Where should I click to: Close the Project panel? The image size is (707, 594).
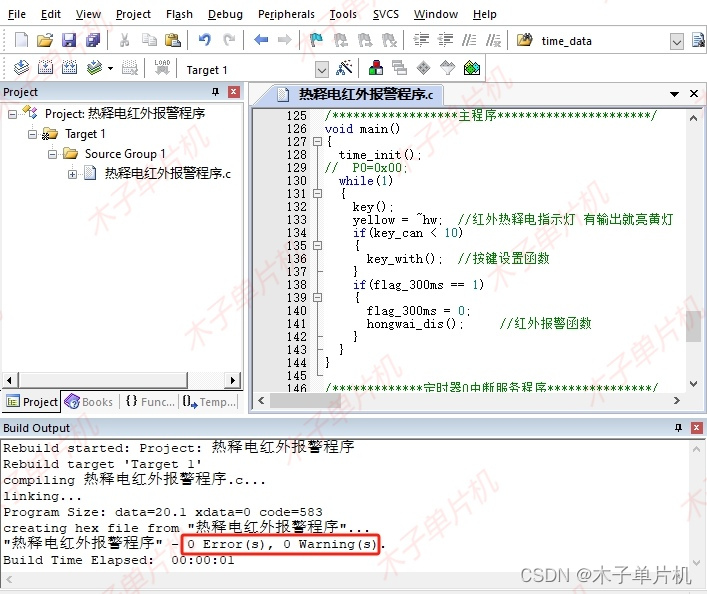click(234, 92)
